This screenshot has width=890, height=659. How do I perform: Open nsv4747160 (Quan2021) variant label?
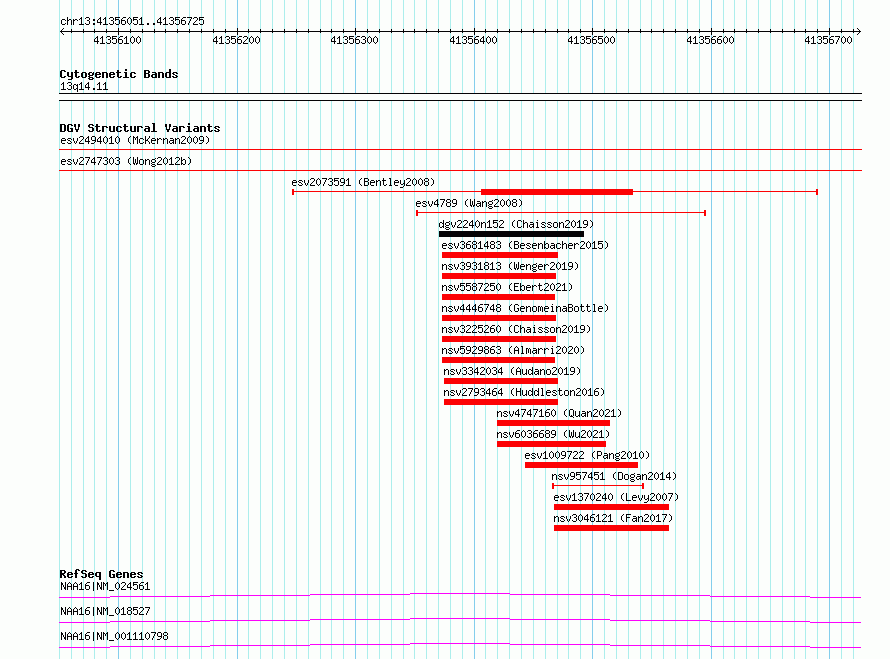pos(559,413)
